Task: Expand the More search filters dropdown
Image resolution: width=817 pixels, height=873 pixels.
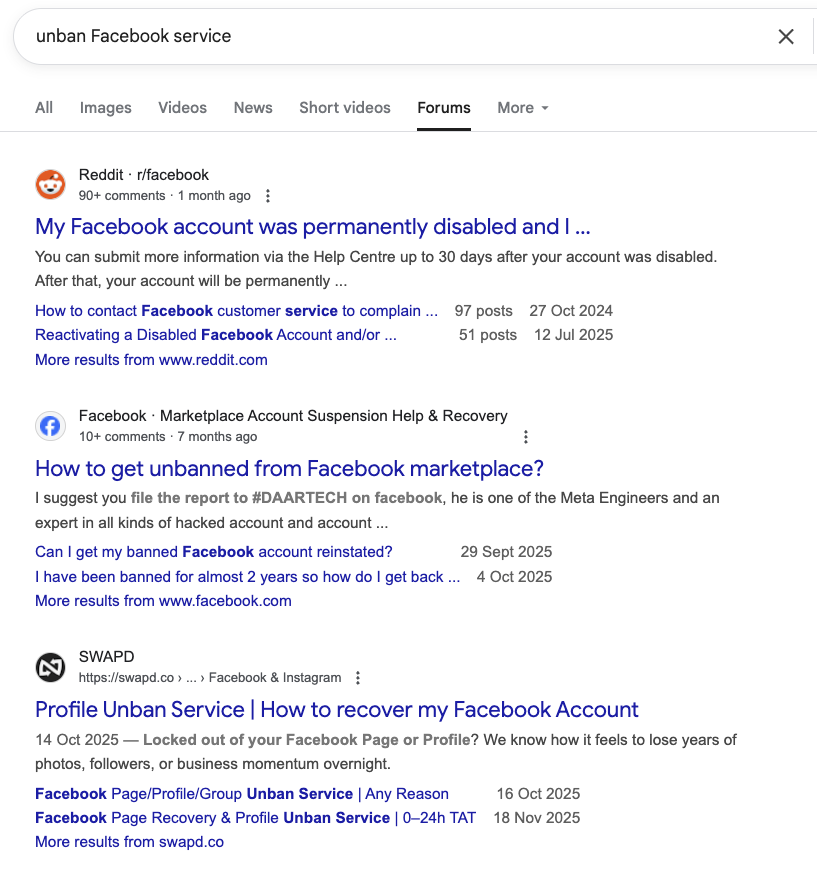Action: (x=523, y=108)
